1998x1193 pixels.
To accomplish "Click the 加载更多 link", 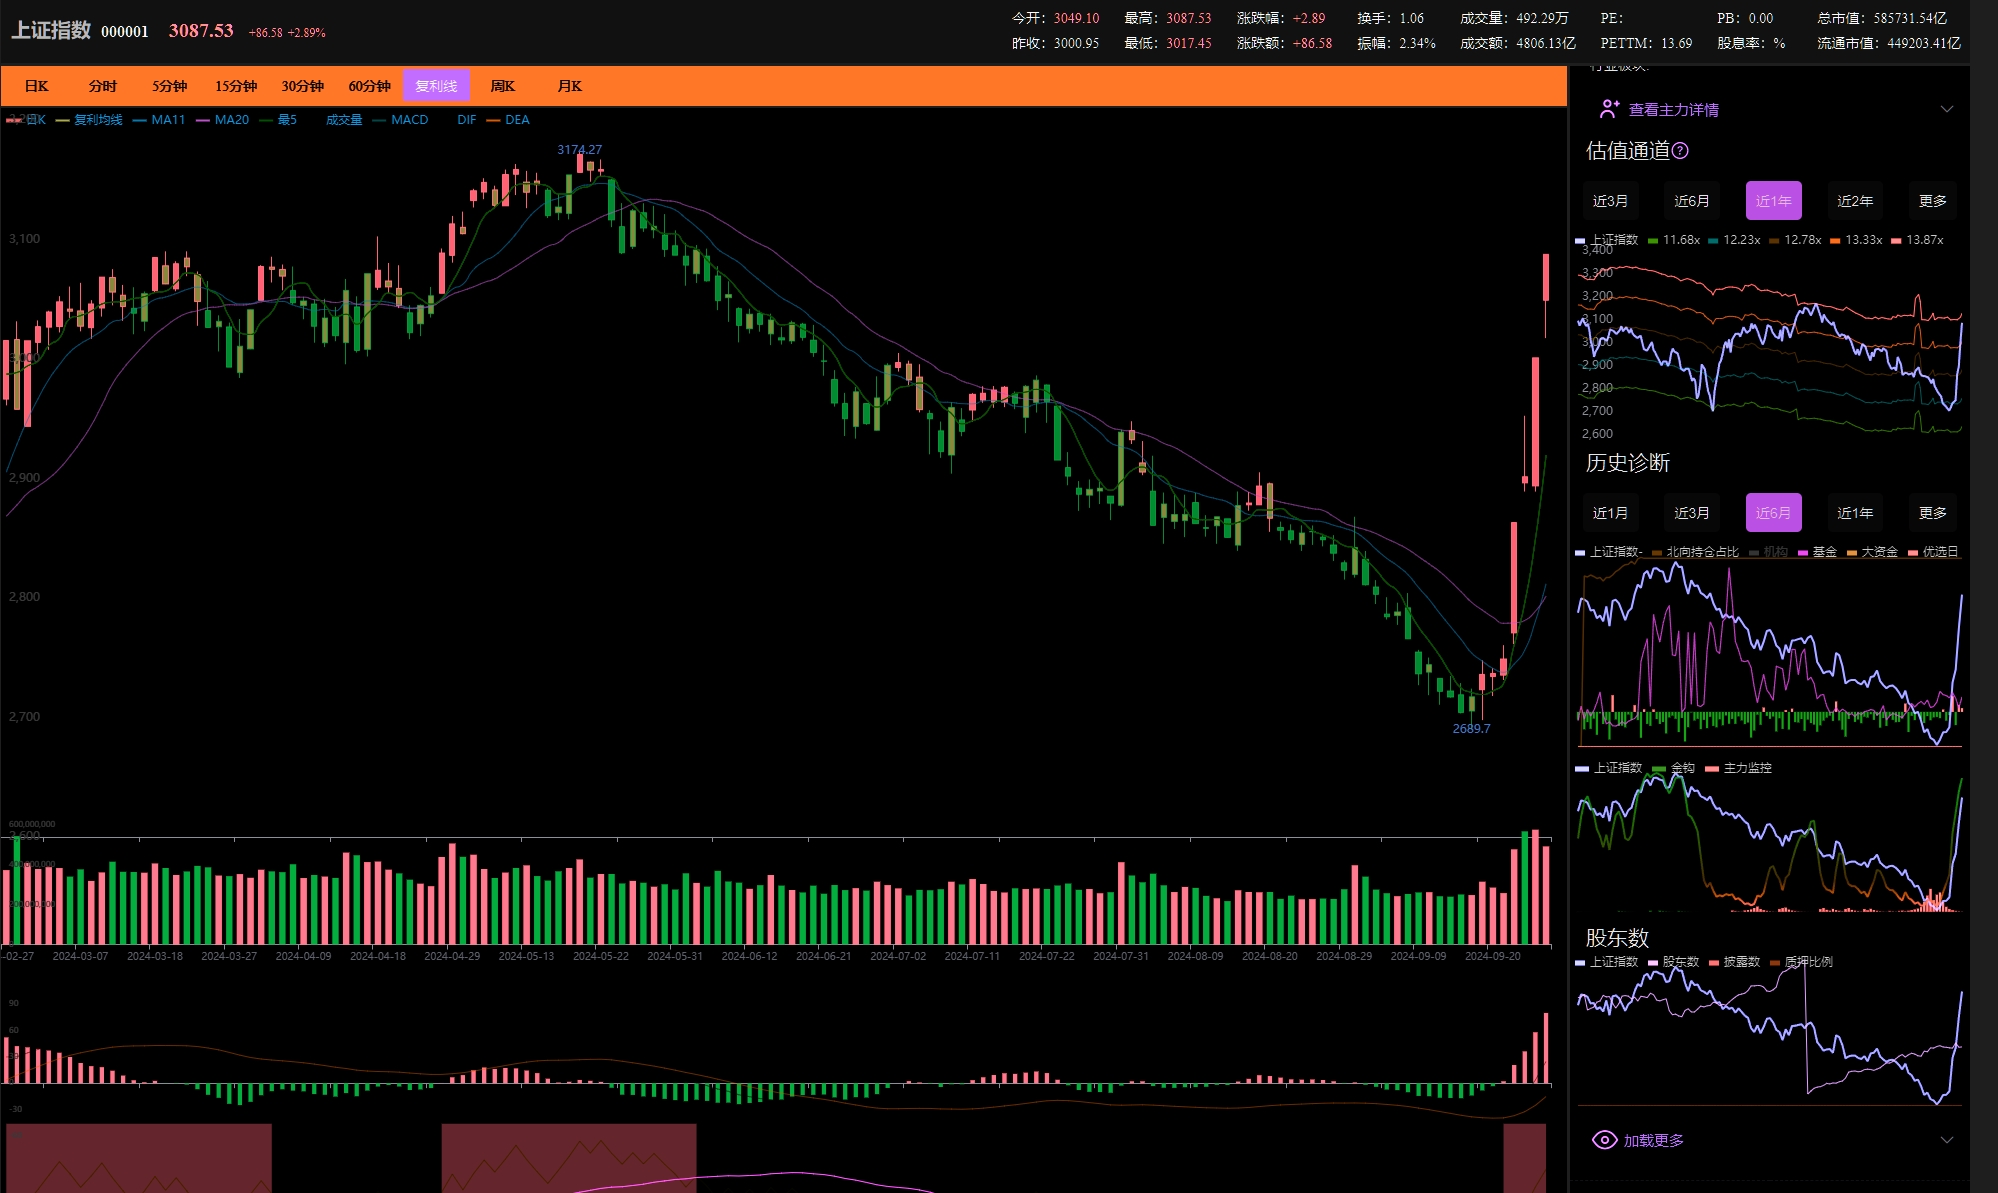I will [x=1654, y=1141].
